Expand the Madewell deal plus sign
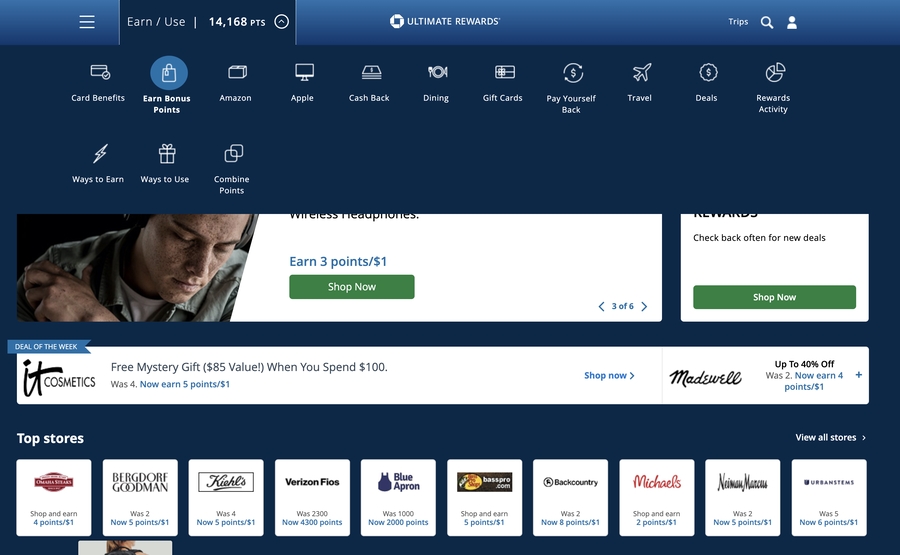 [x=858, y=375]
